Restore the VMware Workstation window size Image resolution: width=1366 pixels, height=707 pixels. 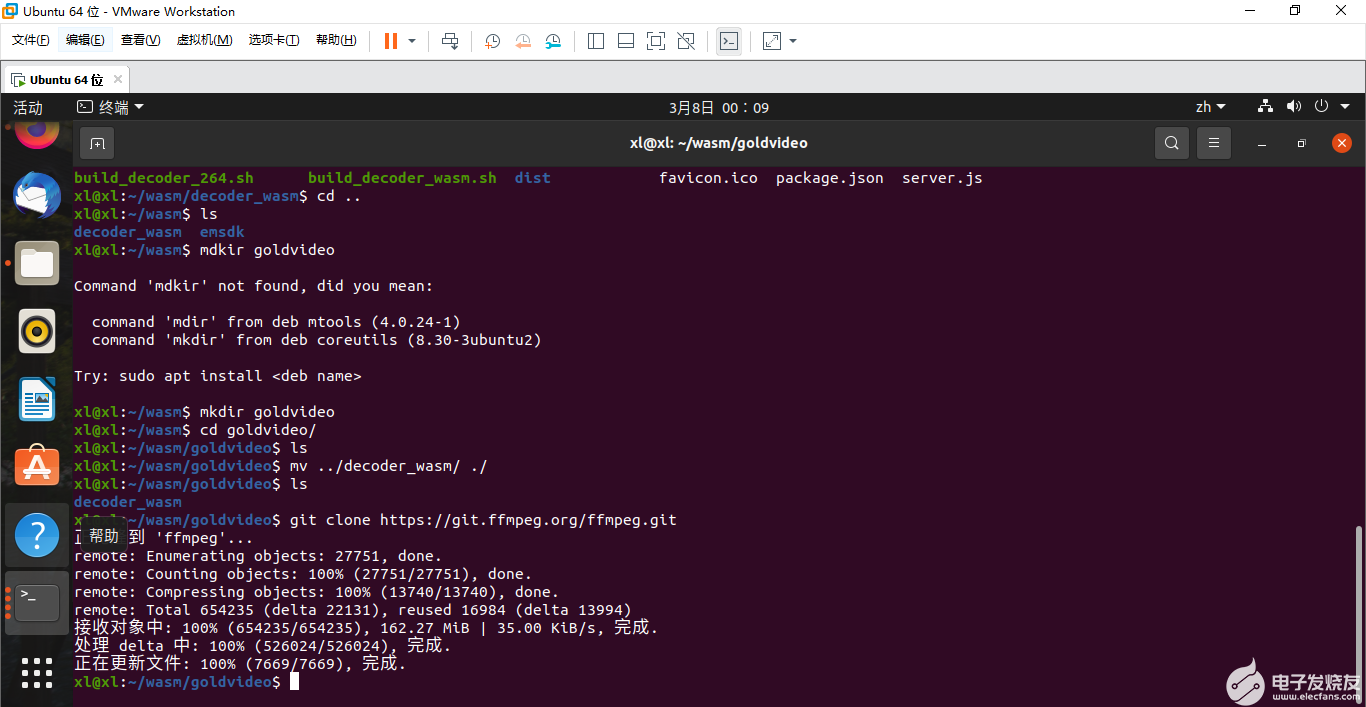(x=1295, y=11)
